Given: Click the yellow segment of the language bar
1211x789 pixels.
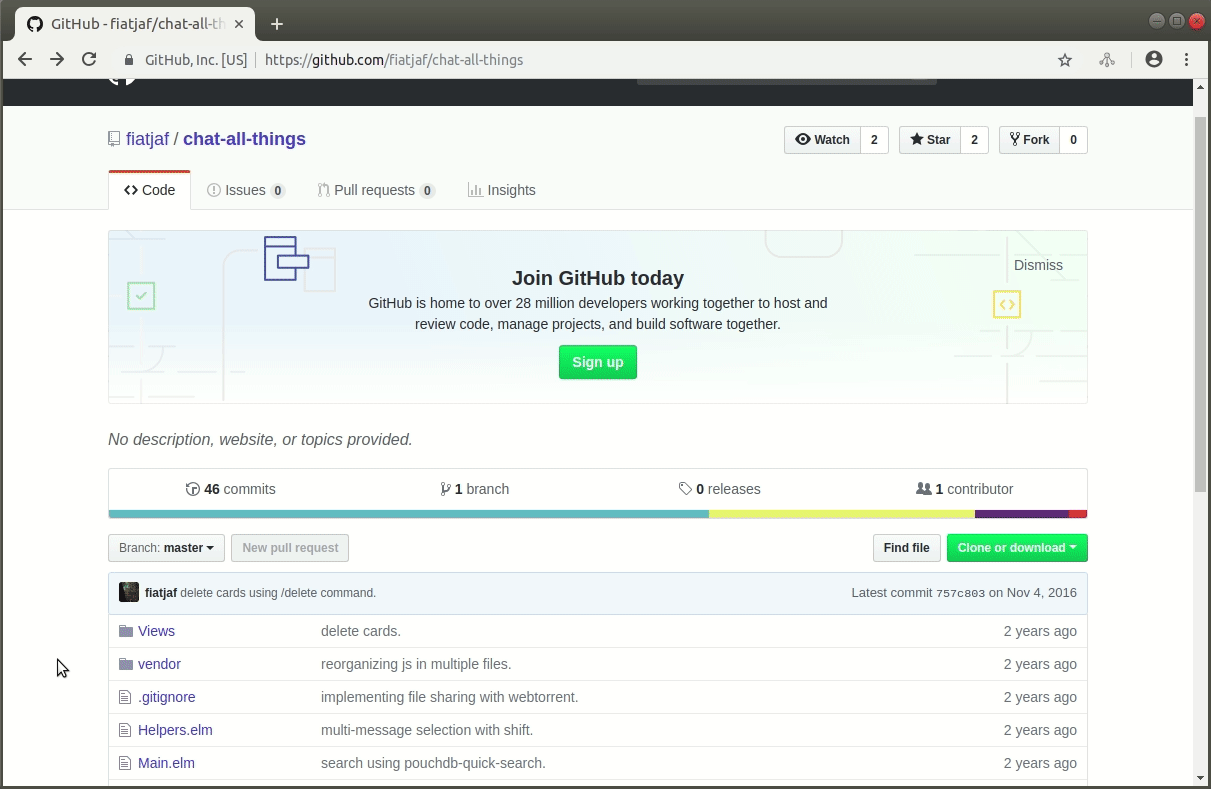Looking at the screenshot, I should pyautogui.click(x=842, y=514).
